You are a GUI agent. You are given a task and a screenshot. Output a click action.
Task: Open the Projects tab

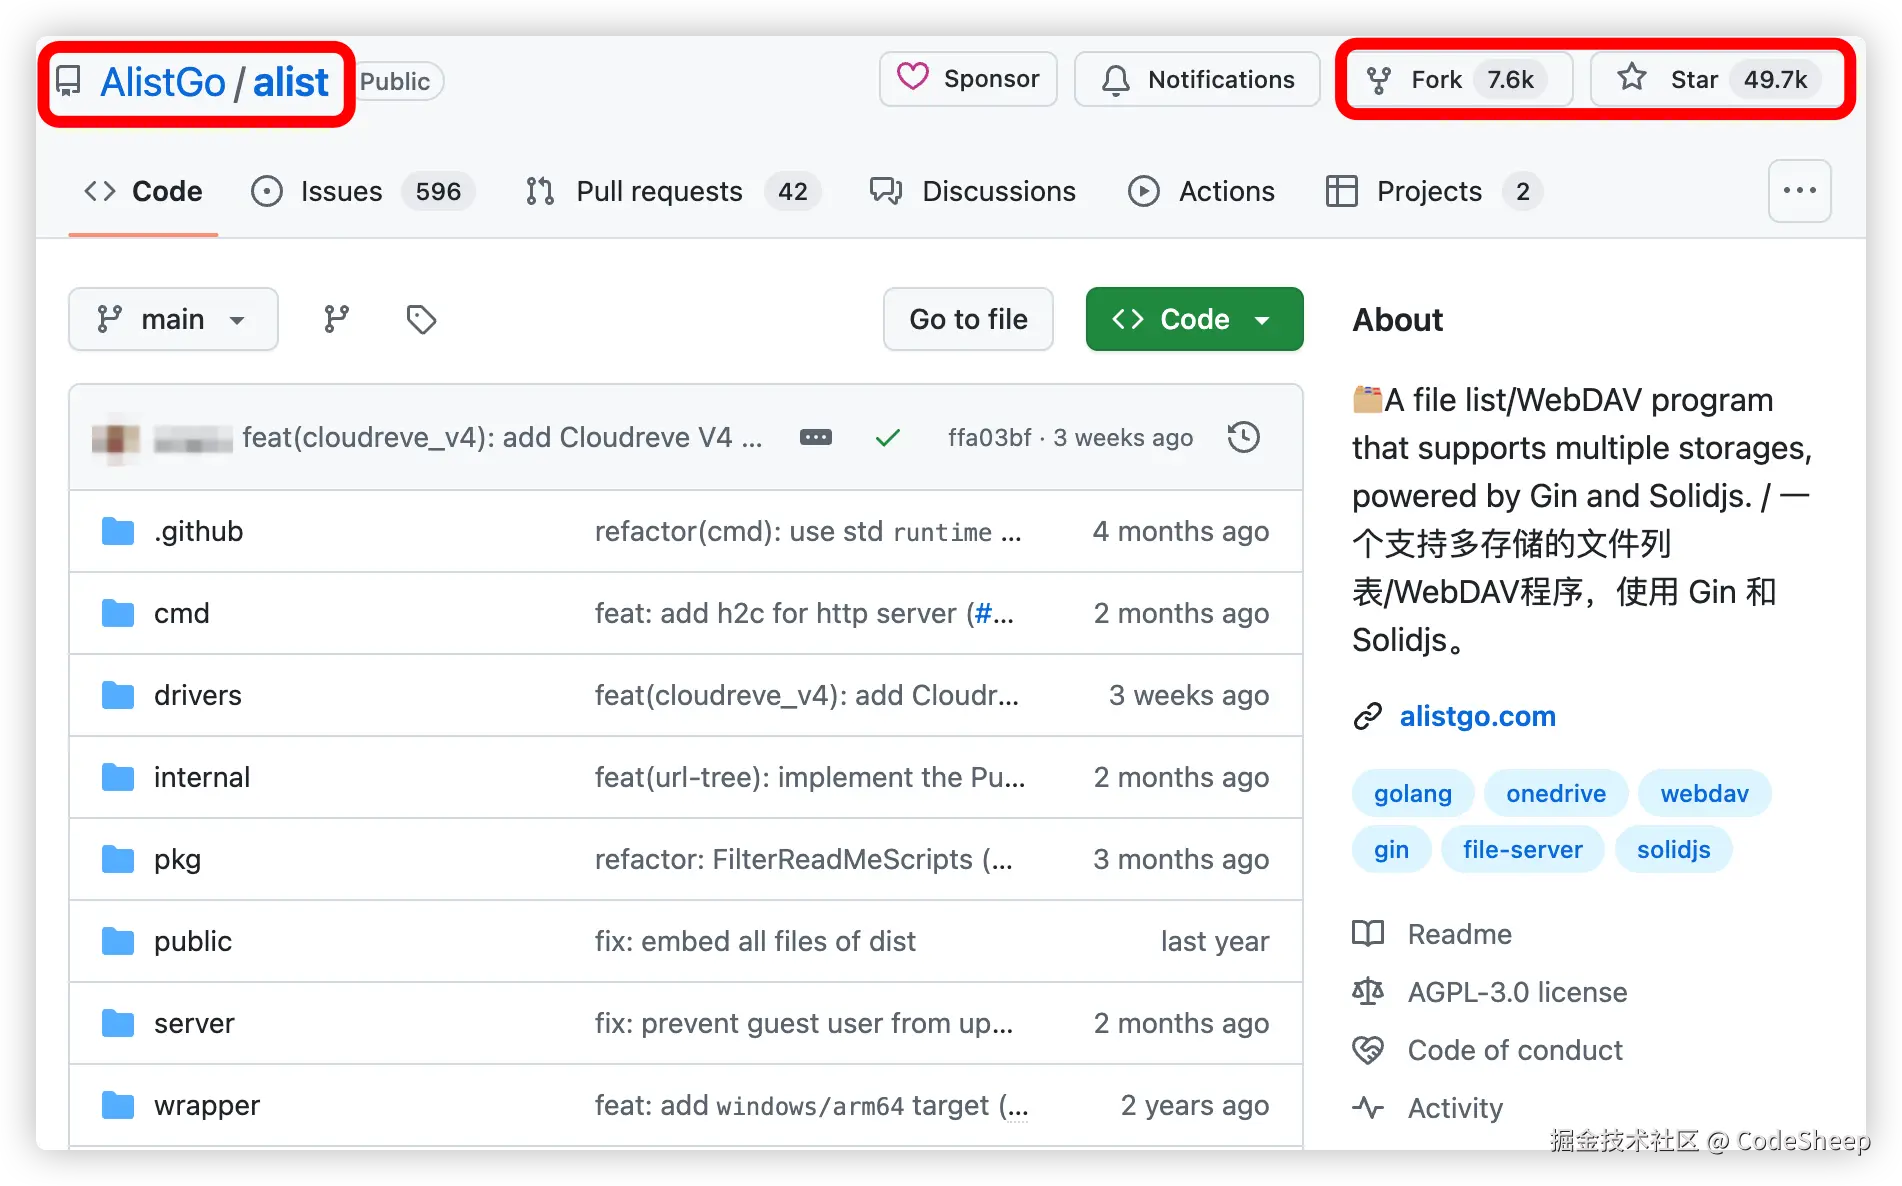pyautogui.click(x=1433, y=191)
